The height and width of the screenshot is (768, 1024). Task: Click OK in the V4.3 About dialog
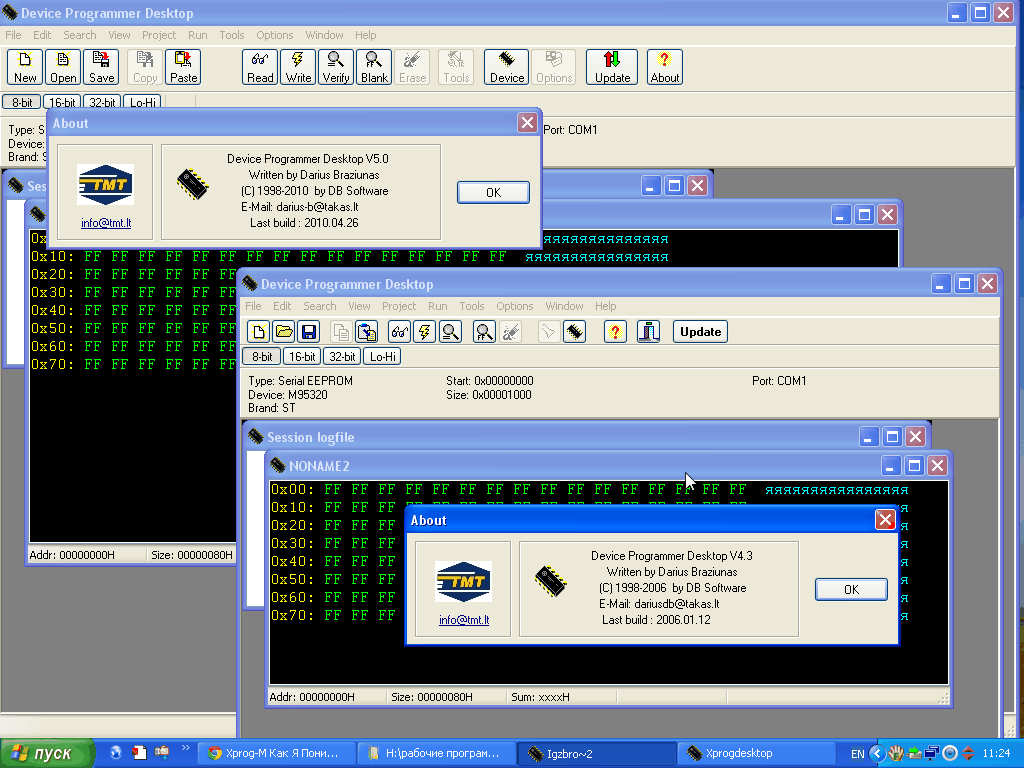(851, 590)
